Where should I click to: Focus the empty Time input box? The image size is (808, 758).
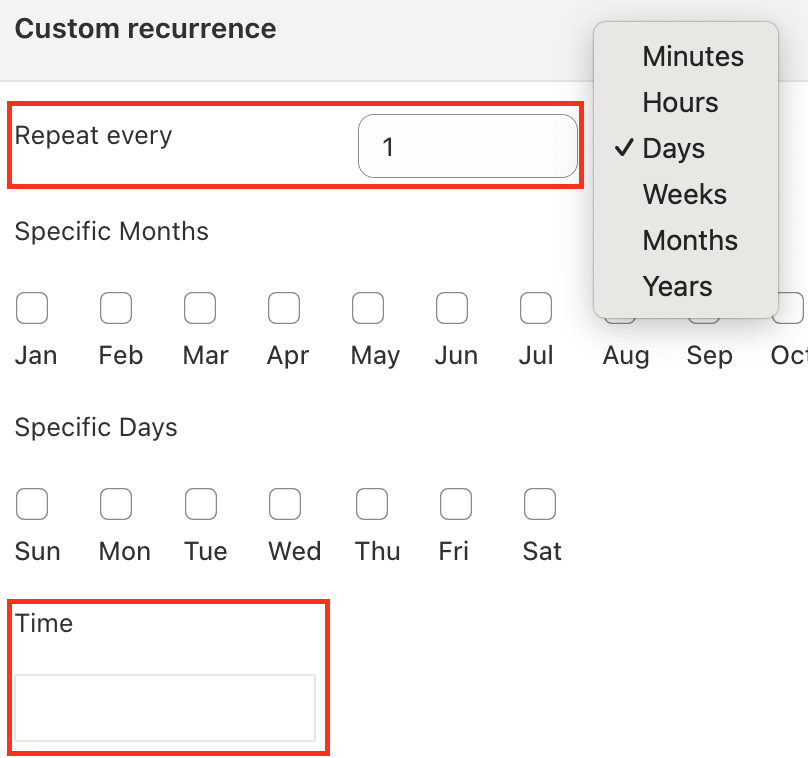165,708
